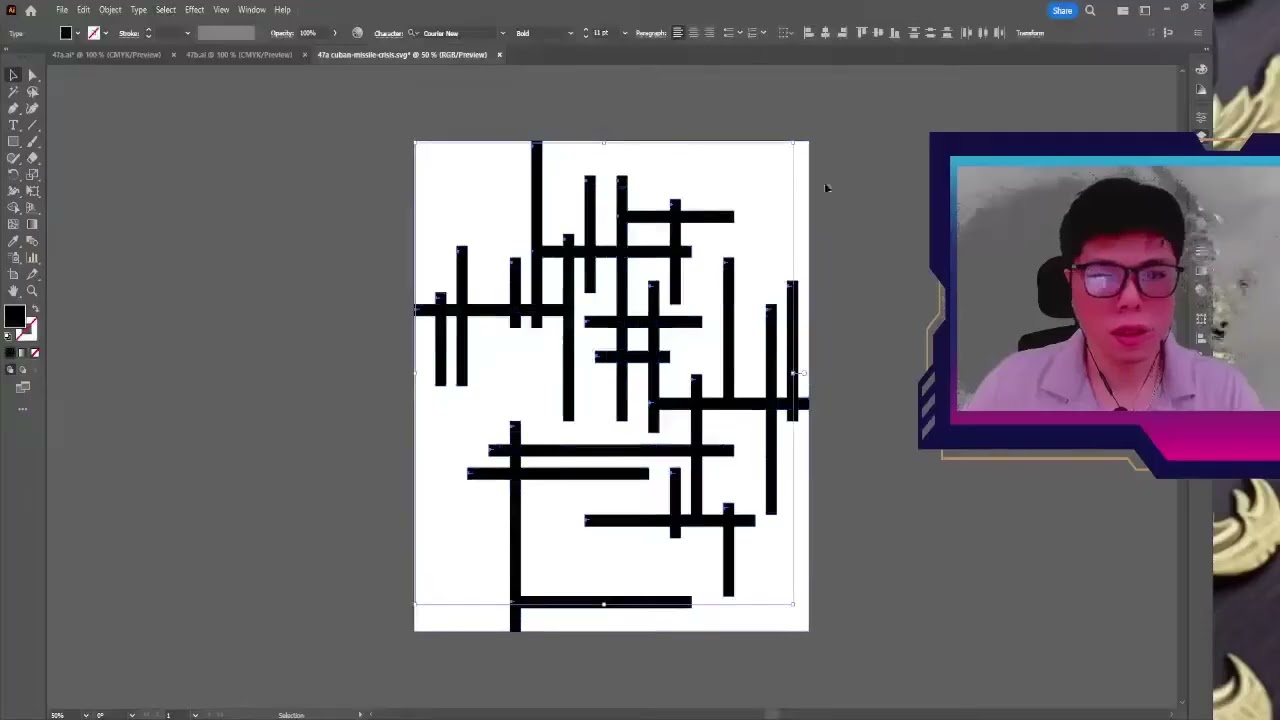1280x720 pixels.
Task: Select the Selection tool arrow
Action: [13, 75]
